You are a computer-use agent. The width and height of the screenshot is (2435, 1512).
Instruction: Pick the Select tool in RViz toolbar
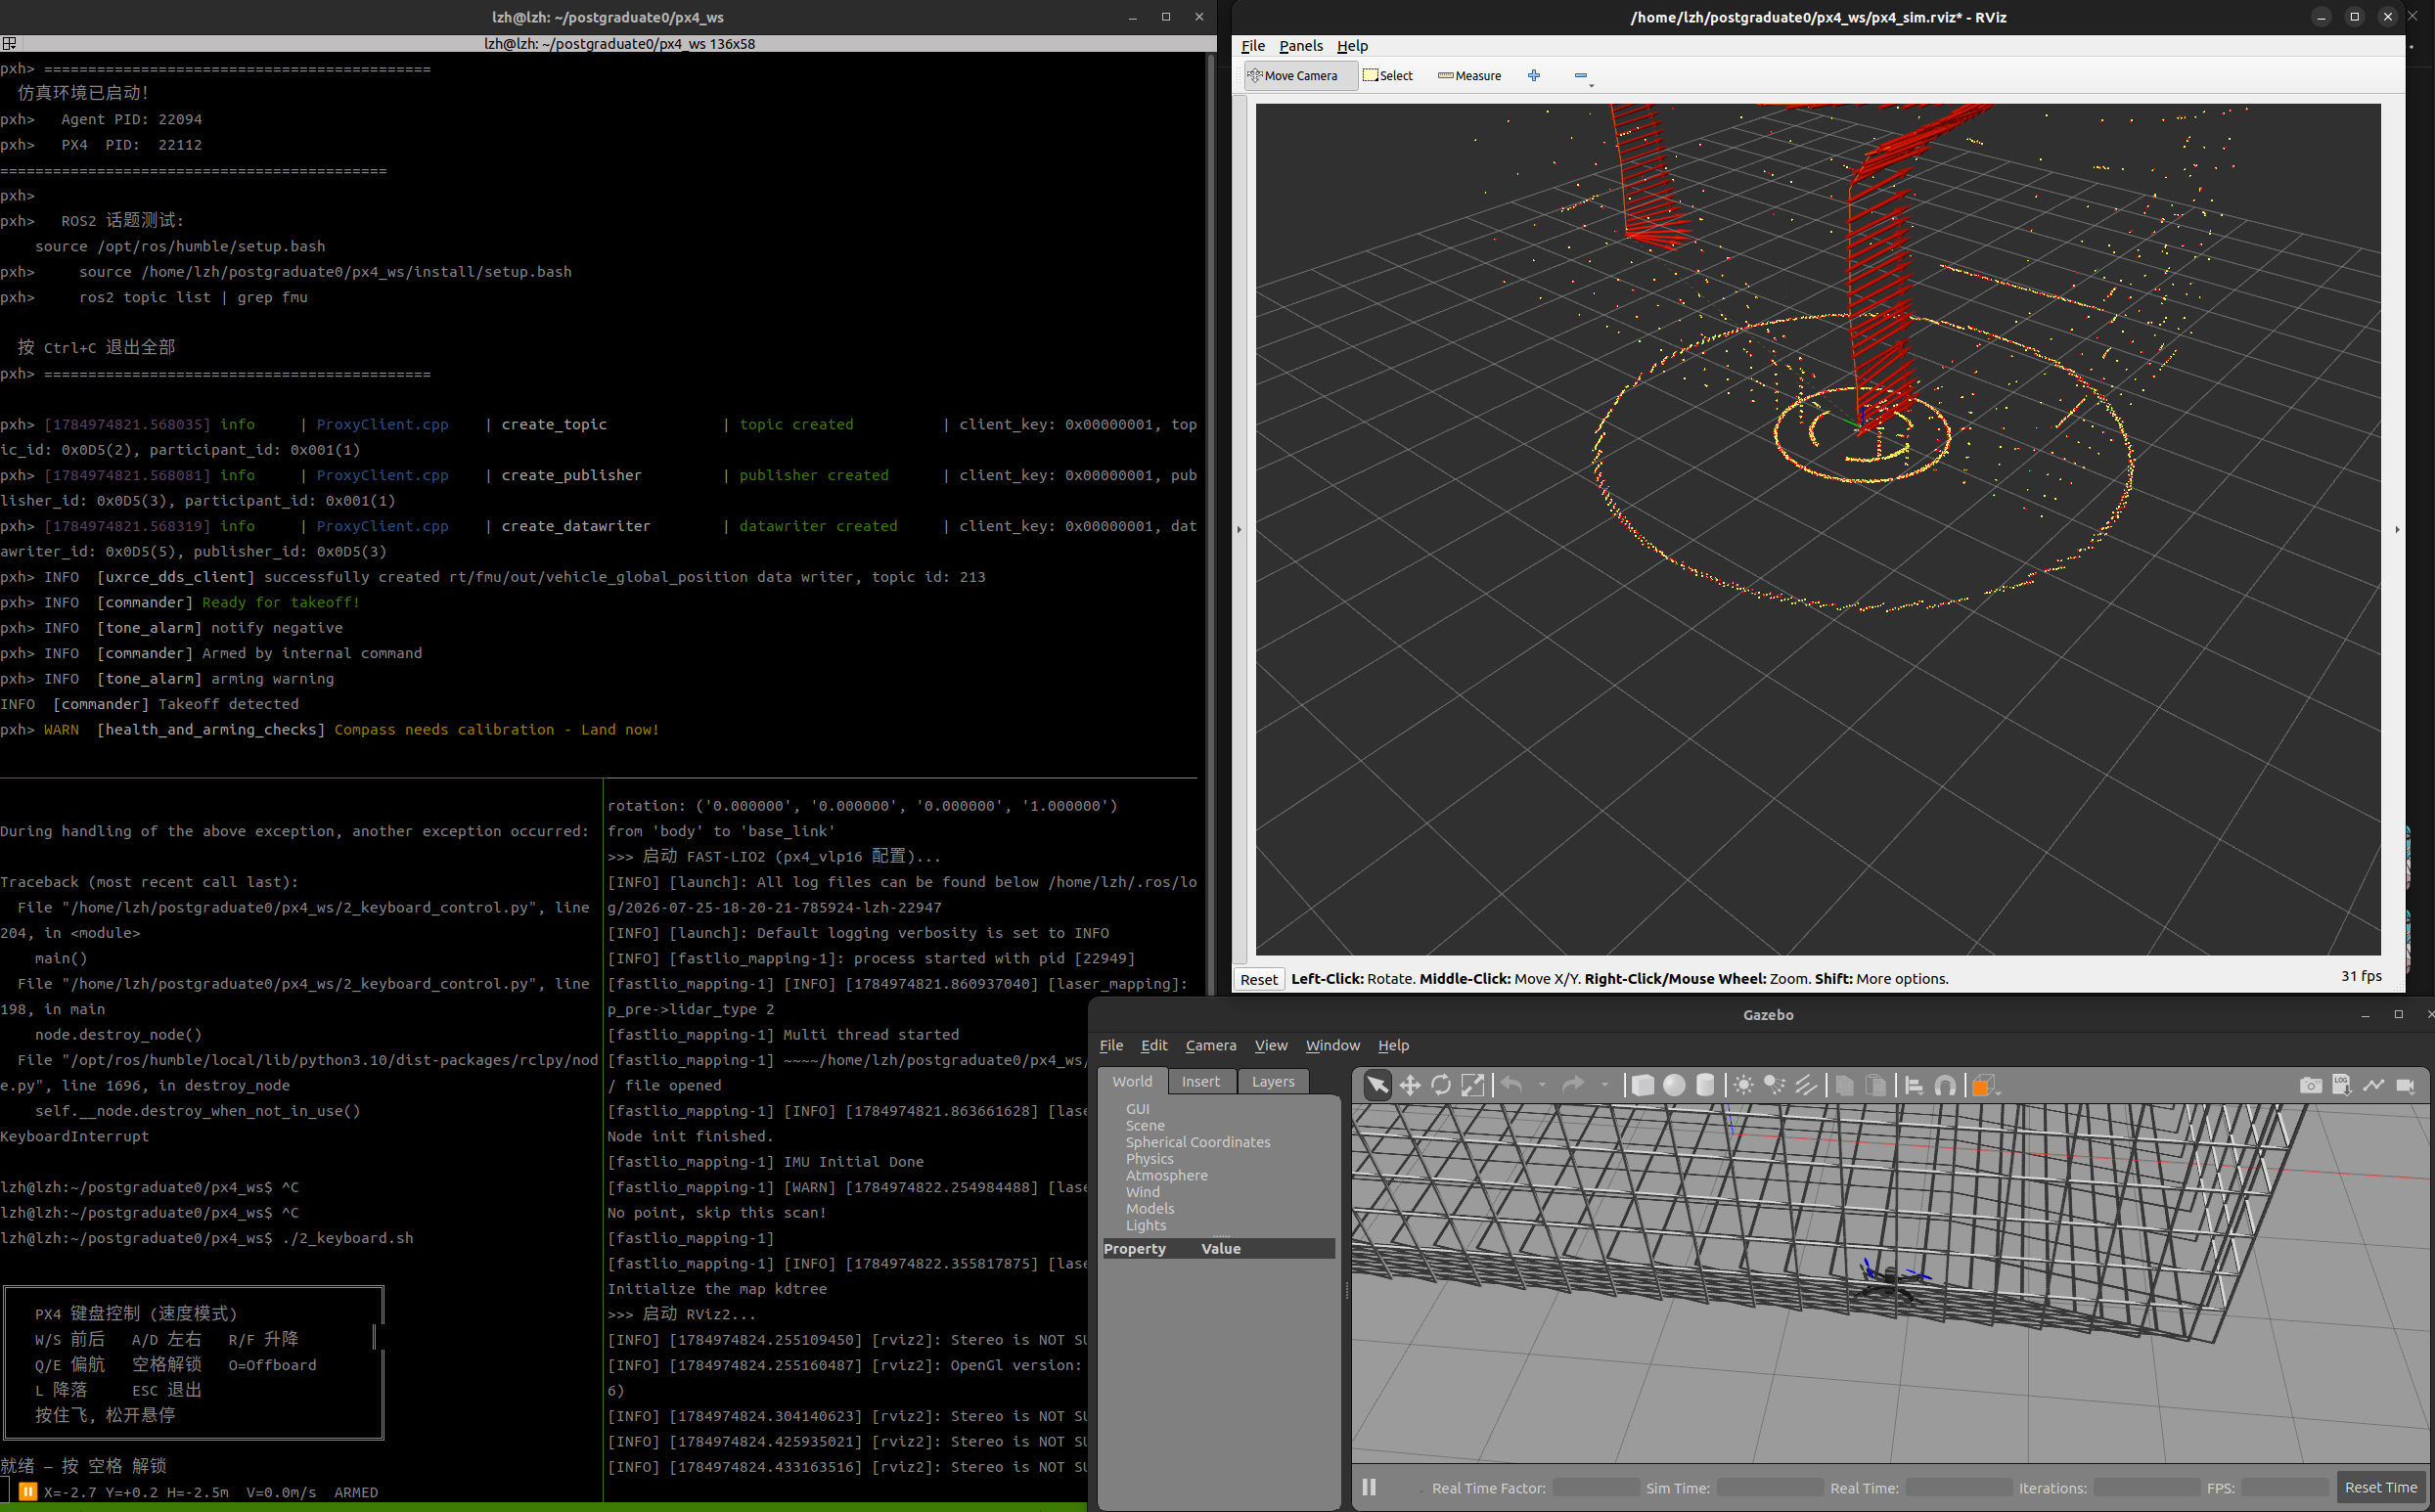tap(1388, 76)
